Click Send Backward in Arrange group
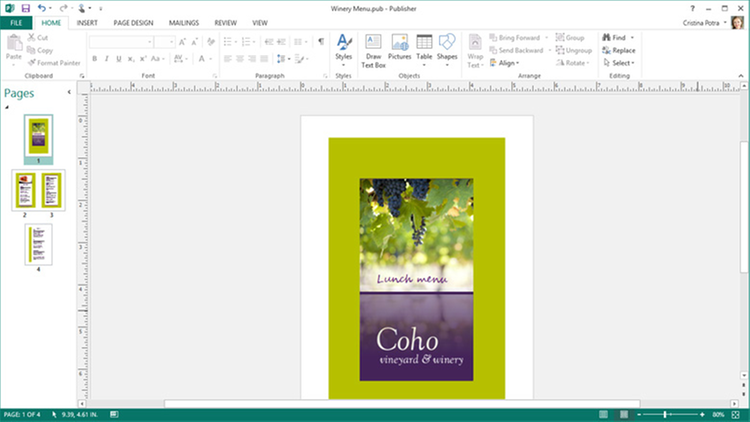 pyautogui.click(x=516, y=50)
